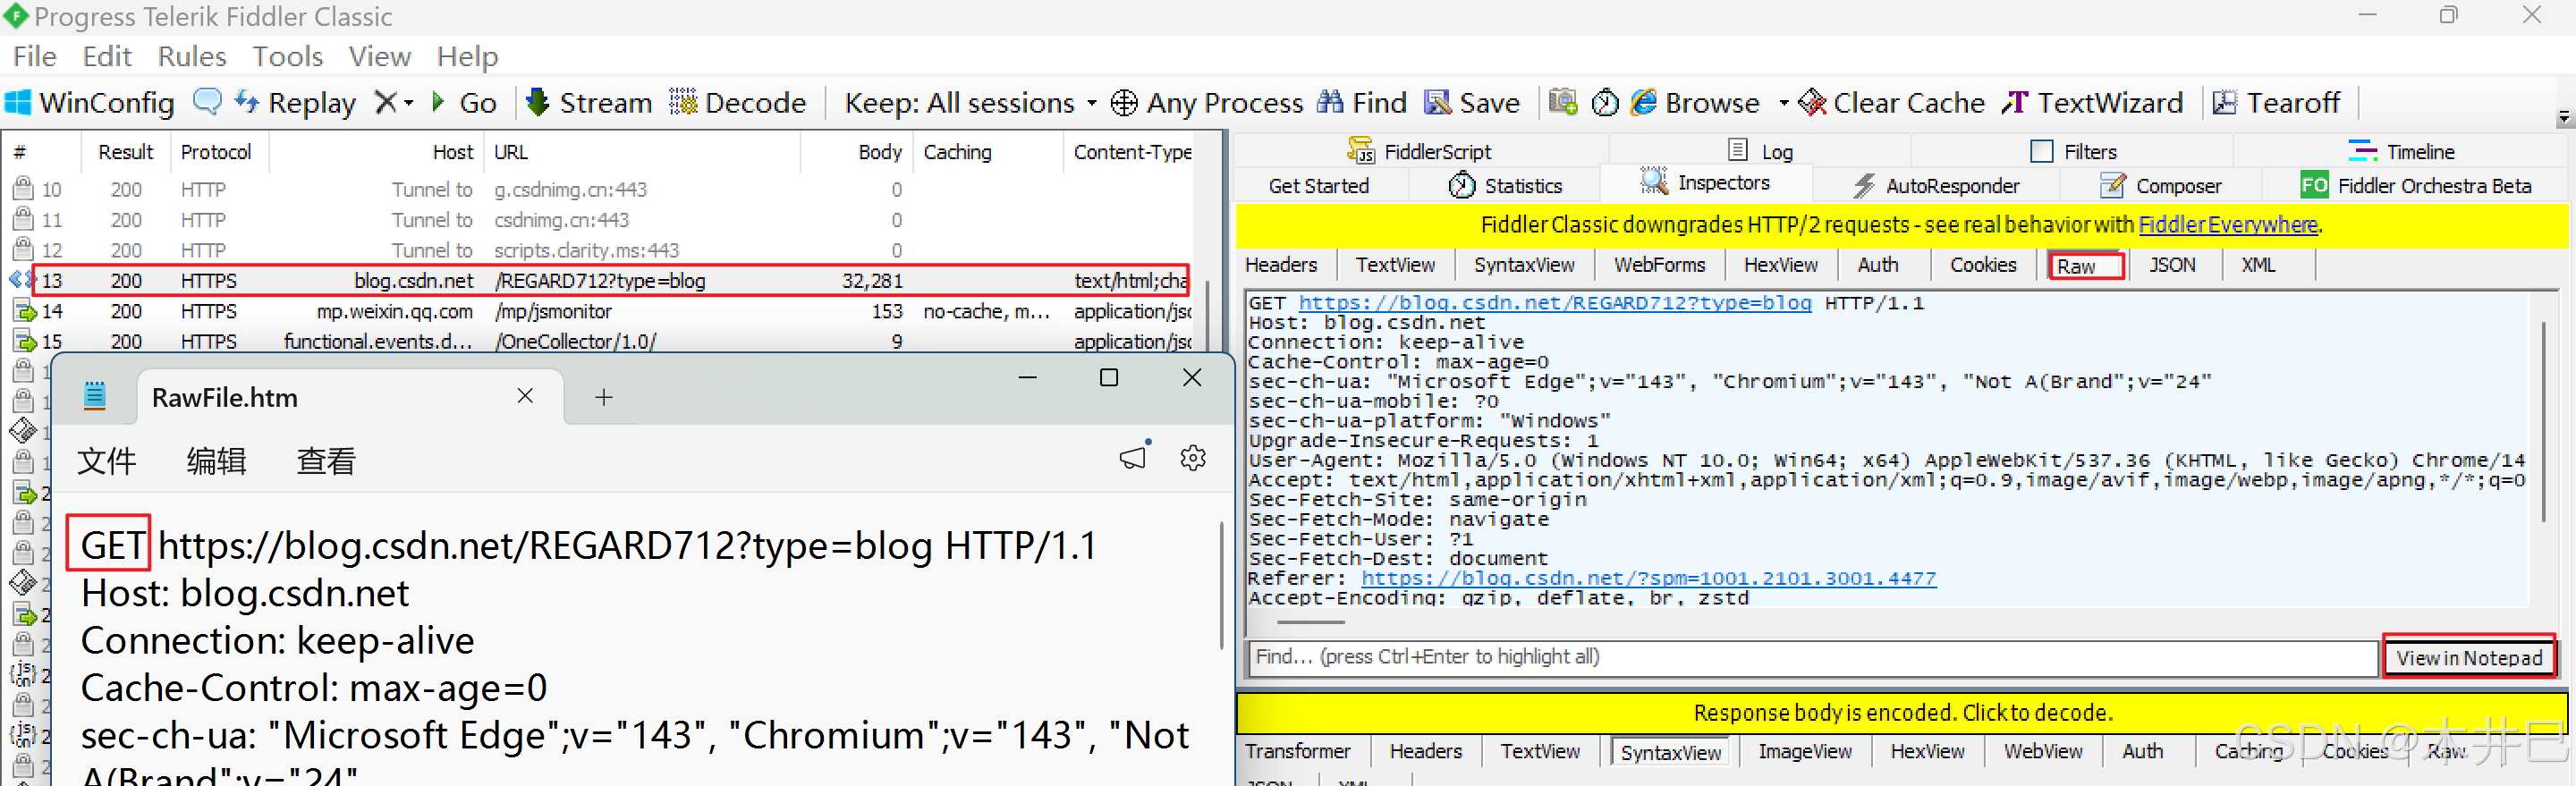Add a new Notepad tab with plus
Image resolution: width=2576 pixels, height=786 pixels.
tap(603, 397)
